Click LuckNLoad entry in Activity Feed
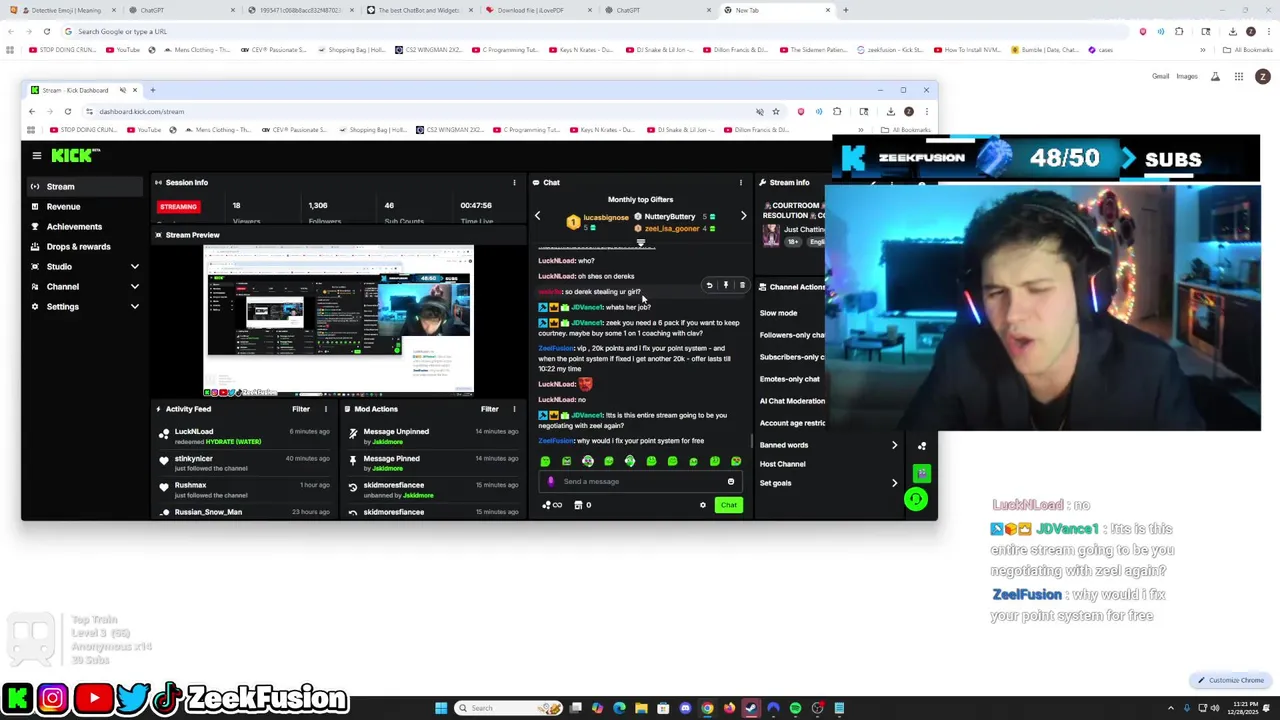The image size is (1280, 720). pos(246,436)
